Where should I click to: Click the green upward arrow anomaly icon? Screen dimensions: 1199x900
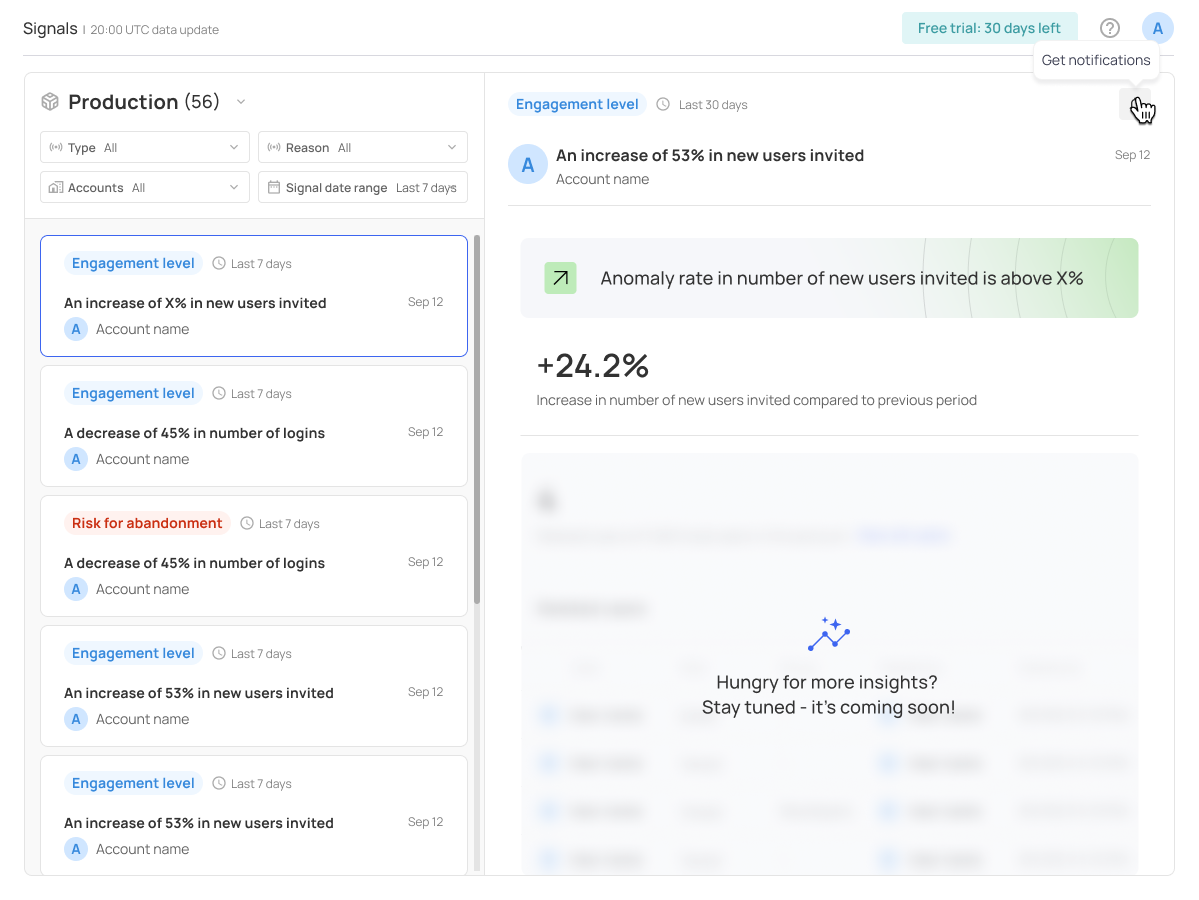560,278
